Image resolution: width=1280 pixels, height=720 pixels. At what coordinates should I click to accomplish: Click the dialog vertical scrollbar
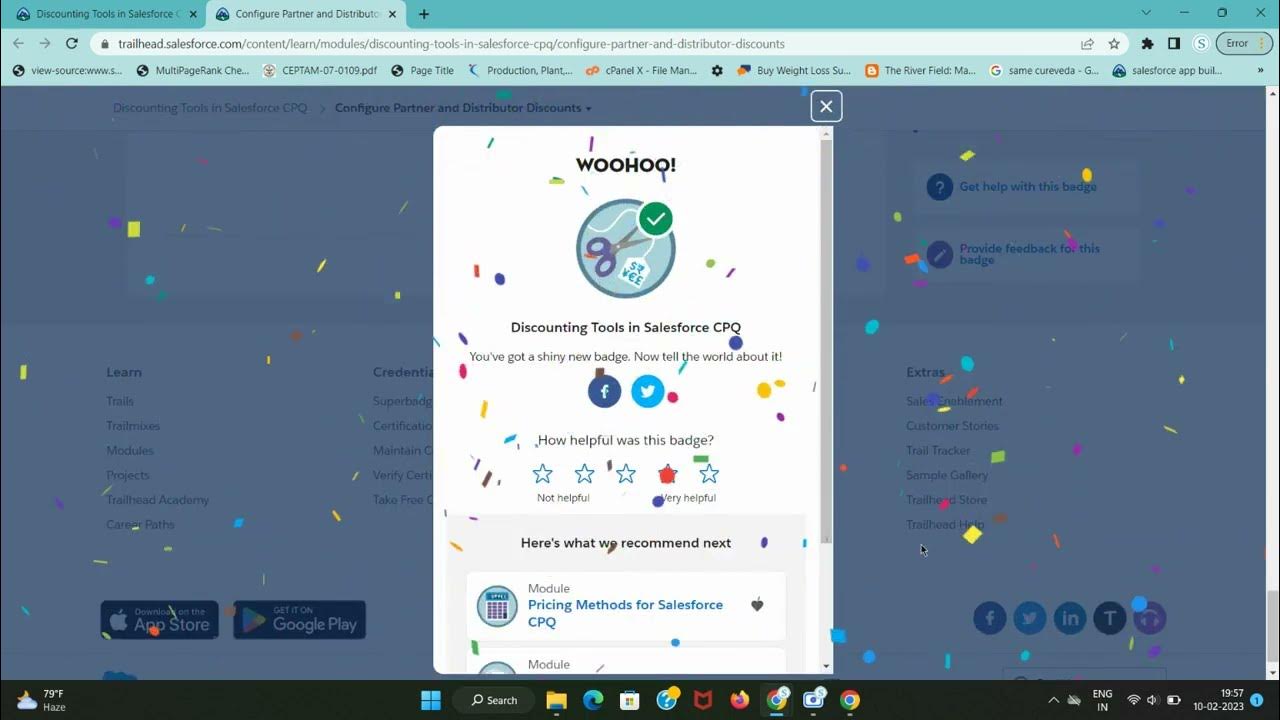tap(826, 340)
